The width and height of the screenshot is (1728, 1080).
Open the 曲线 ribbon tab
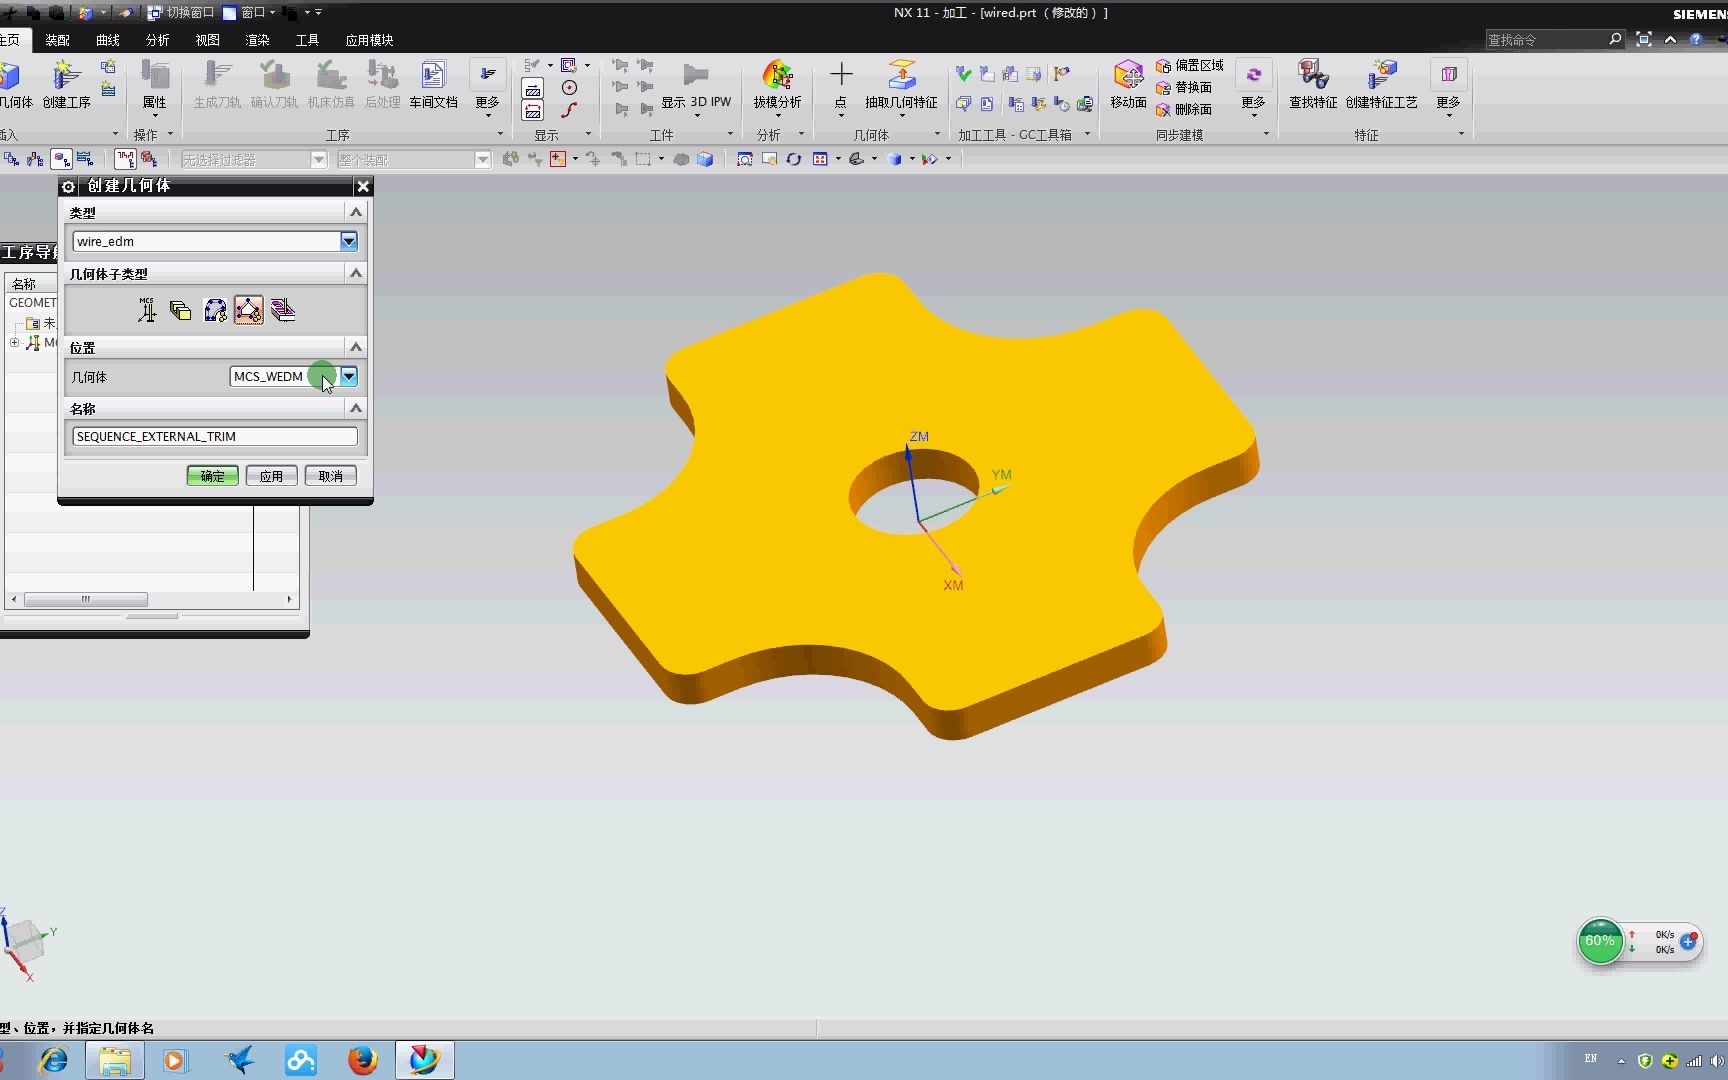pos(107,40)
